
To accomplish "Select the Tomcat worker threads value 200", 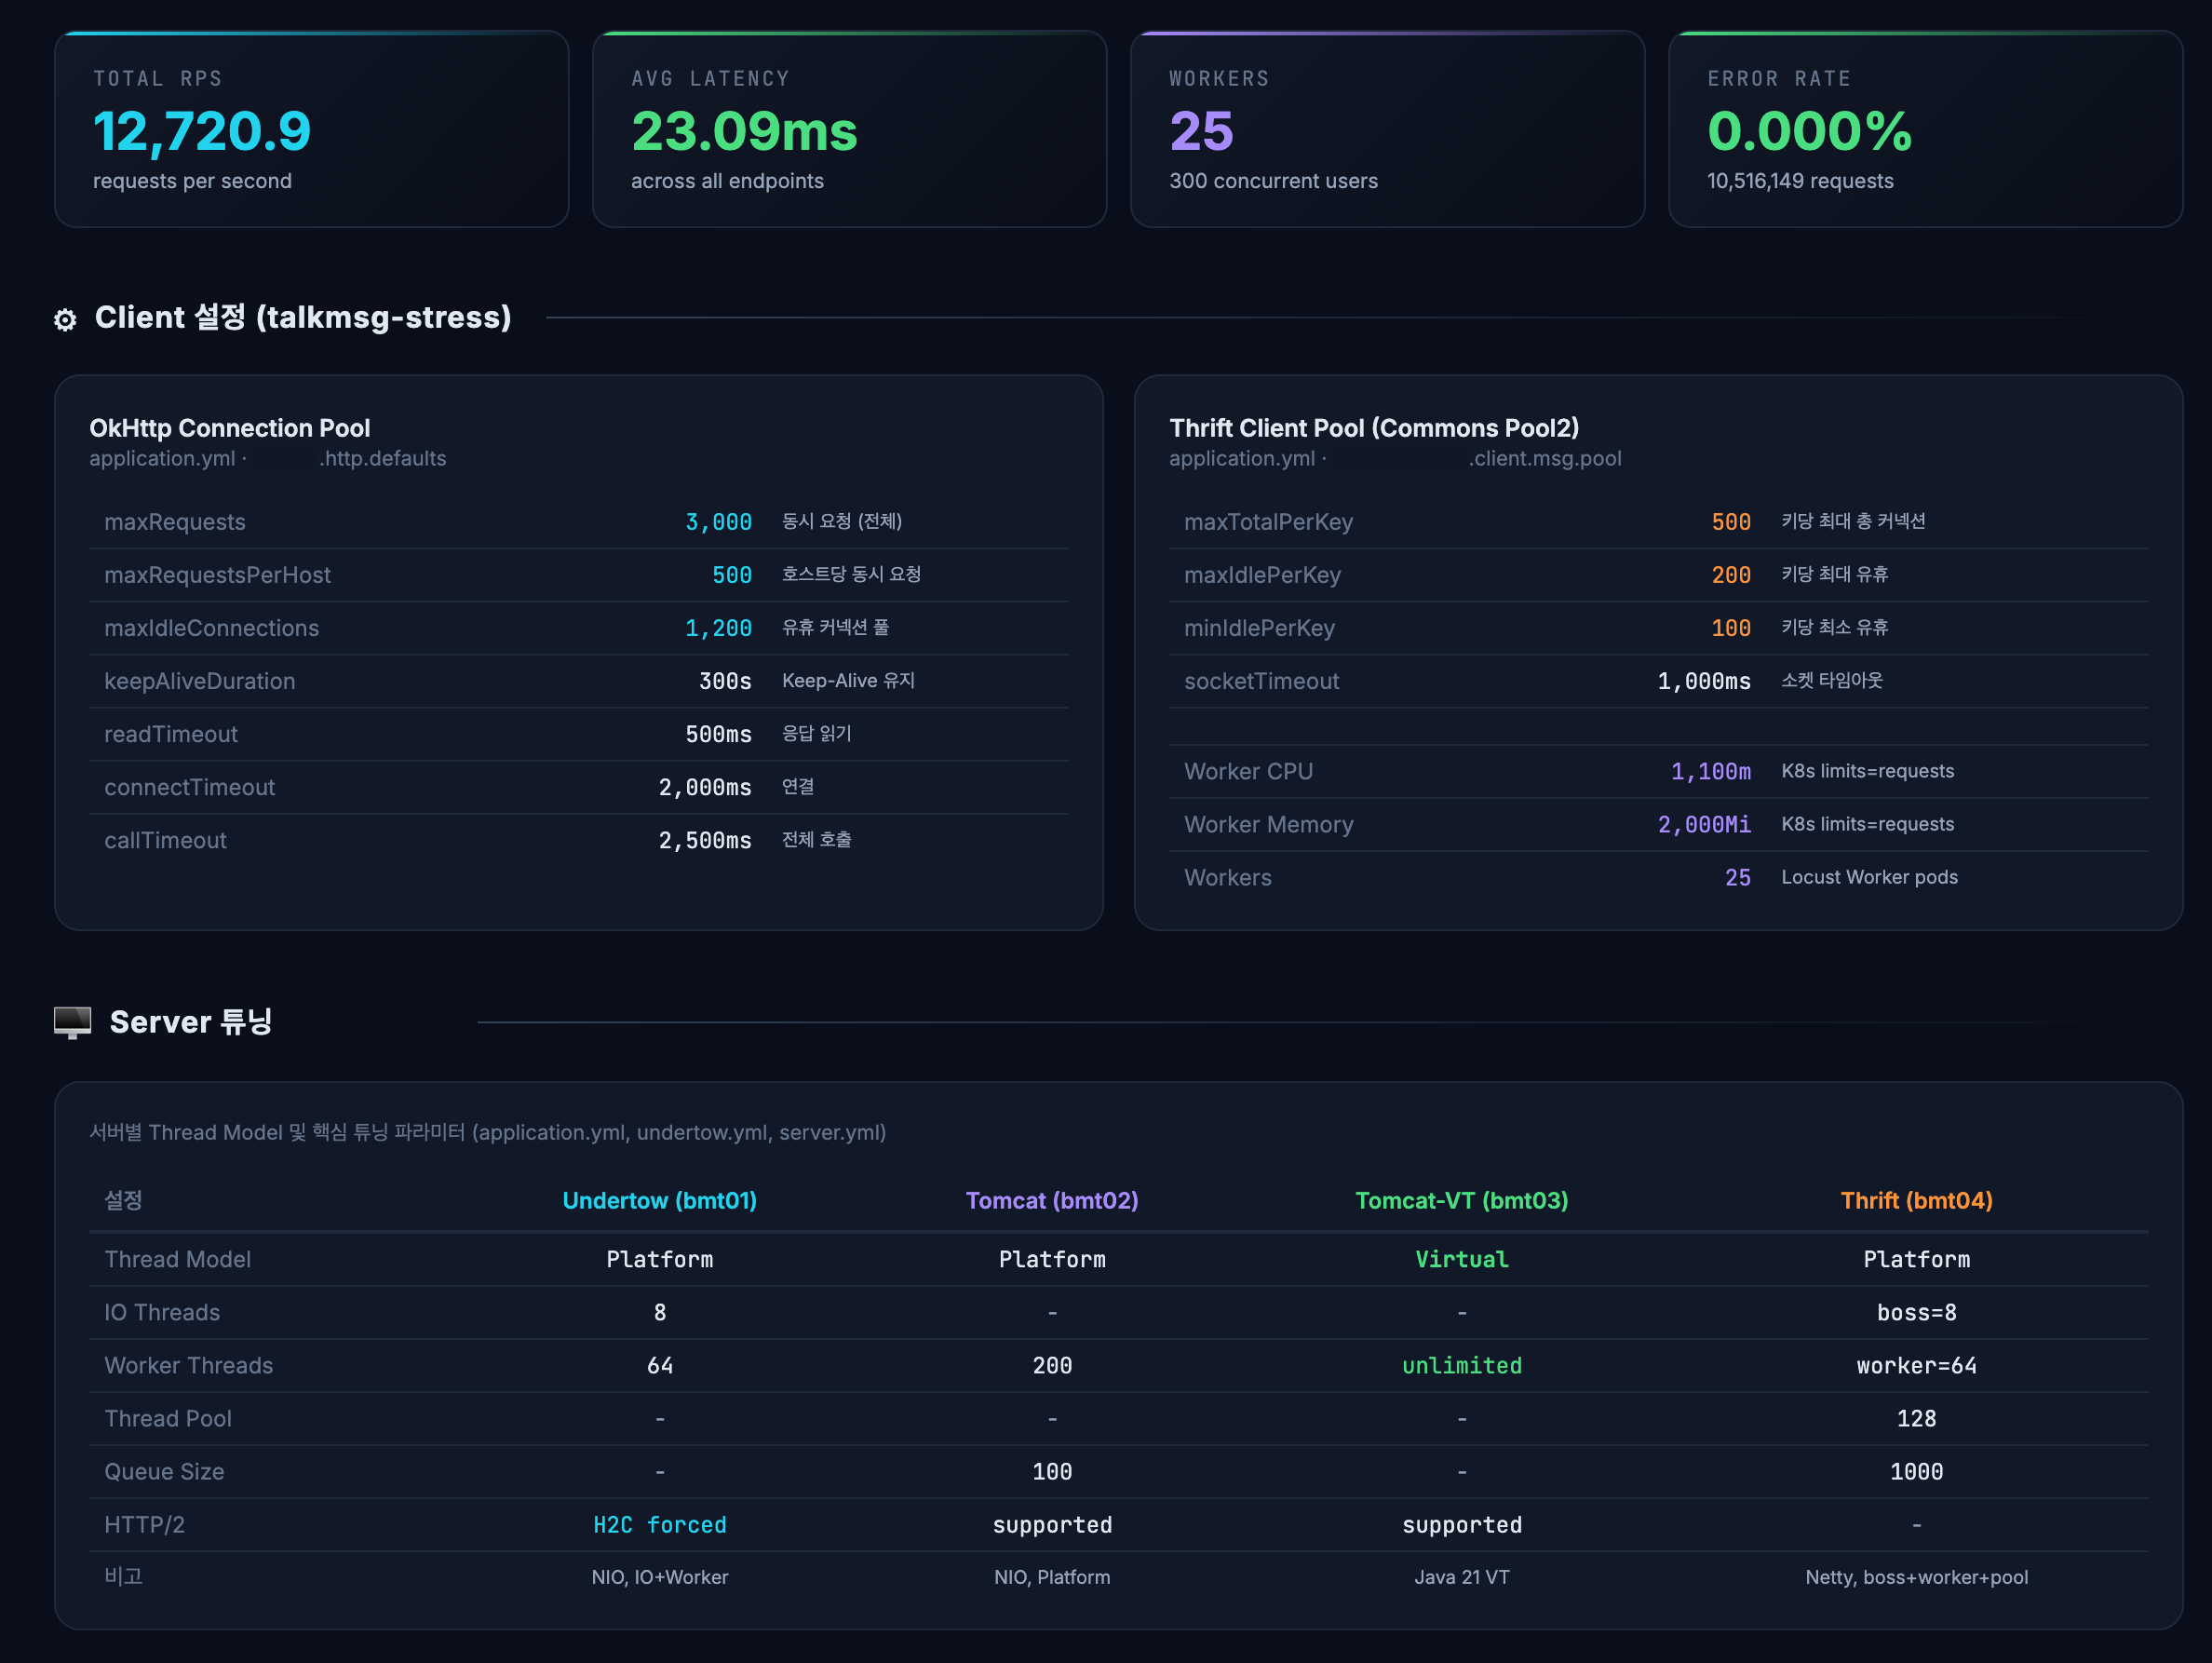I will (x=1052, y=1365).
